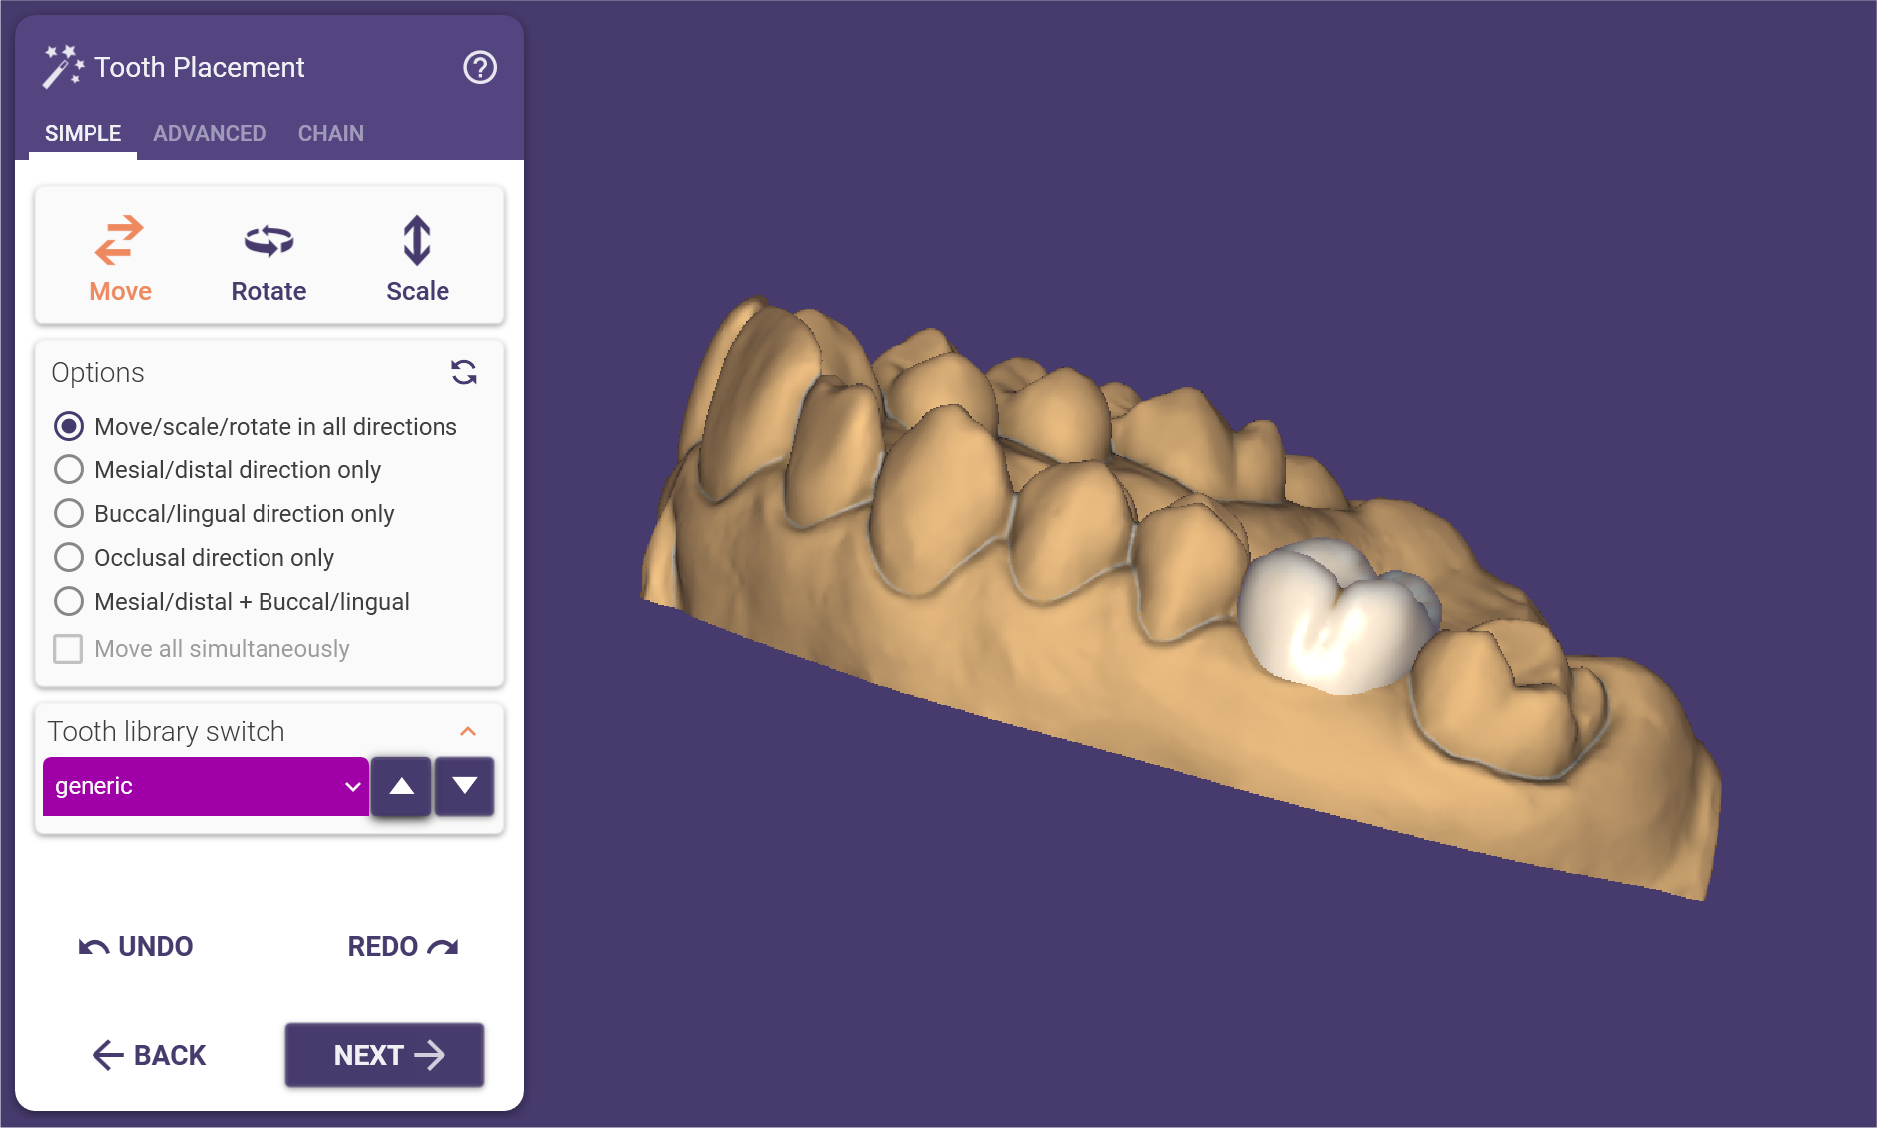
Task: Select the Rotate tool icon
Action: click(x=269, y=240)
